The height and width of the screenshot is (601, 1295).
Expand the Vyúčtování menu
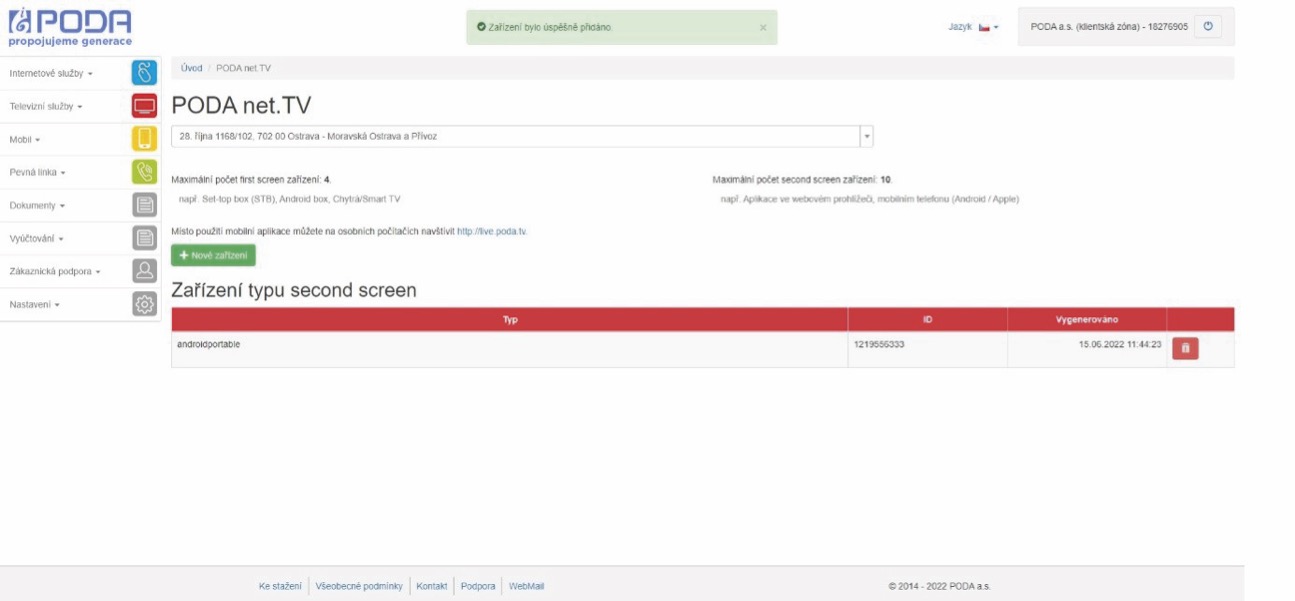38,238
